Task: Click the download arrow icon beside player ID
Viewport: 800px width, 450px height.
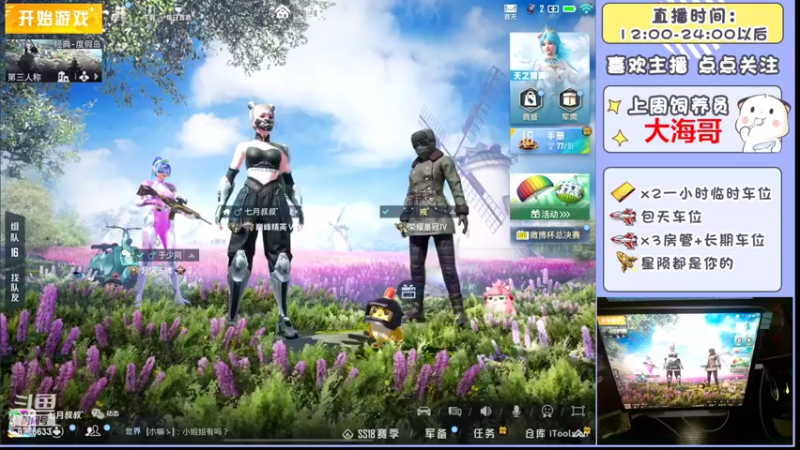Action: click(57, 432)
